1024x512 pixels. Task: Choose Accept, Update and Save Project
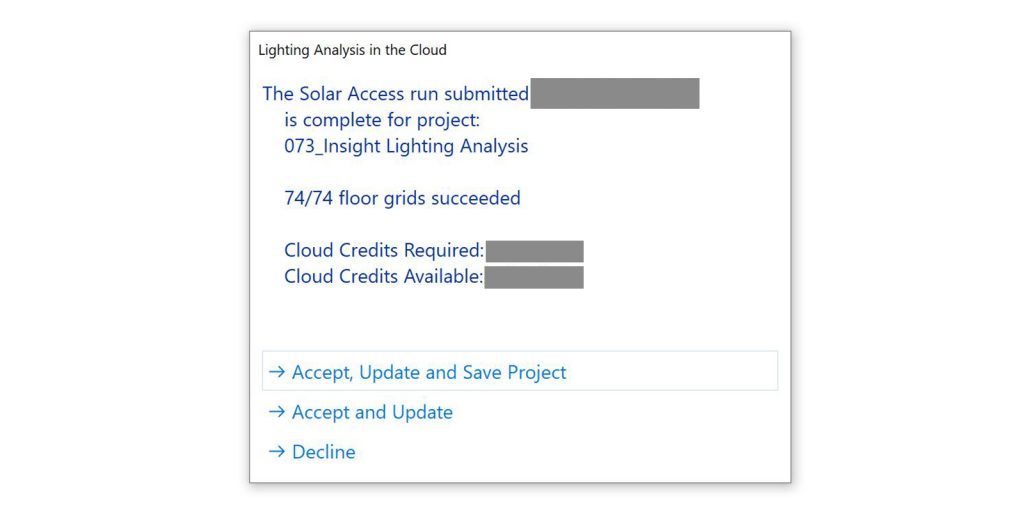click(429, 372)
